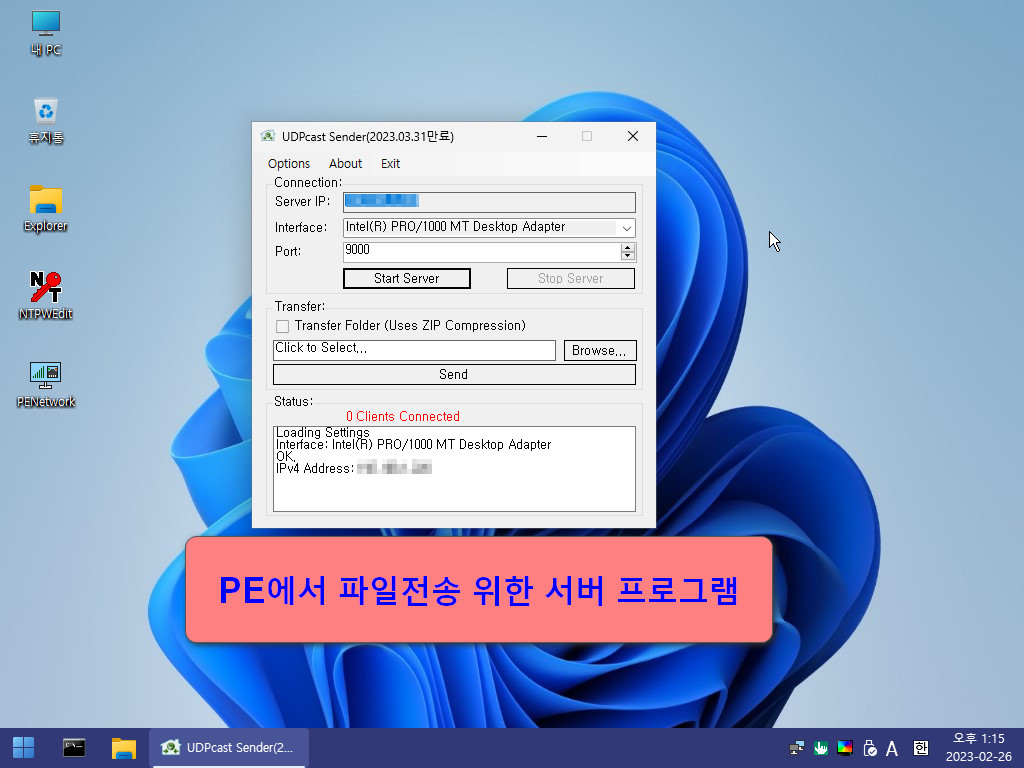
Task: Click the network tray icon
Action: pos(797,748)
